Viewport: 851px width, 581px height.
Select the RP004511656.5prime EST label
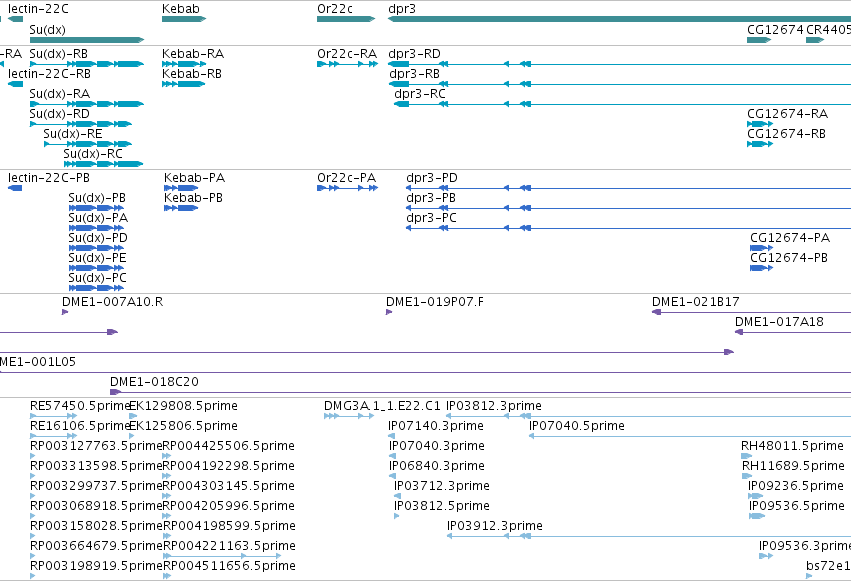click(230, 567)
